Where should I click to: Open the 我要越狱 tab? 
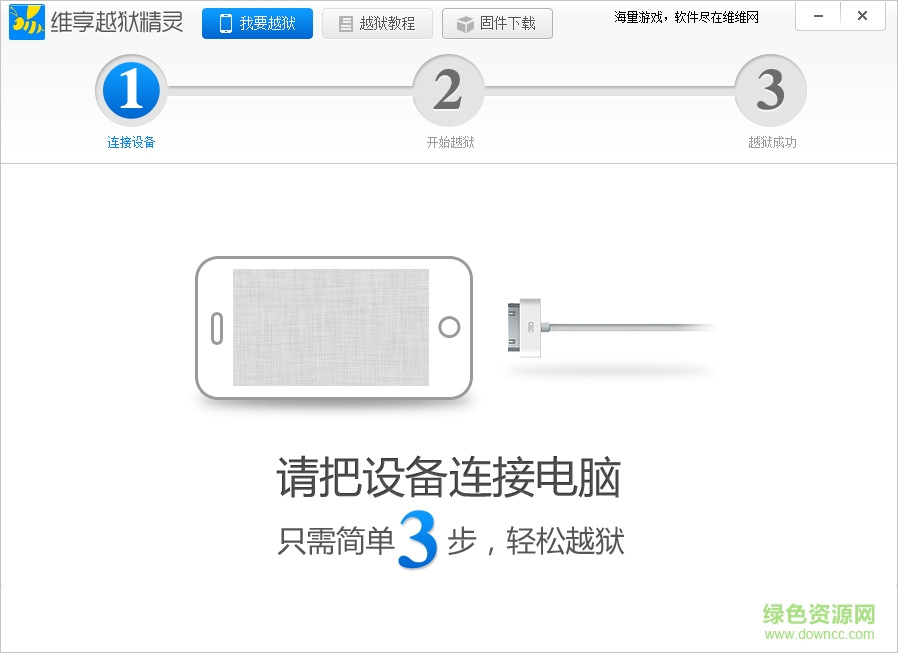[x=257, y=23]
